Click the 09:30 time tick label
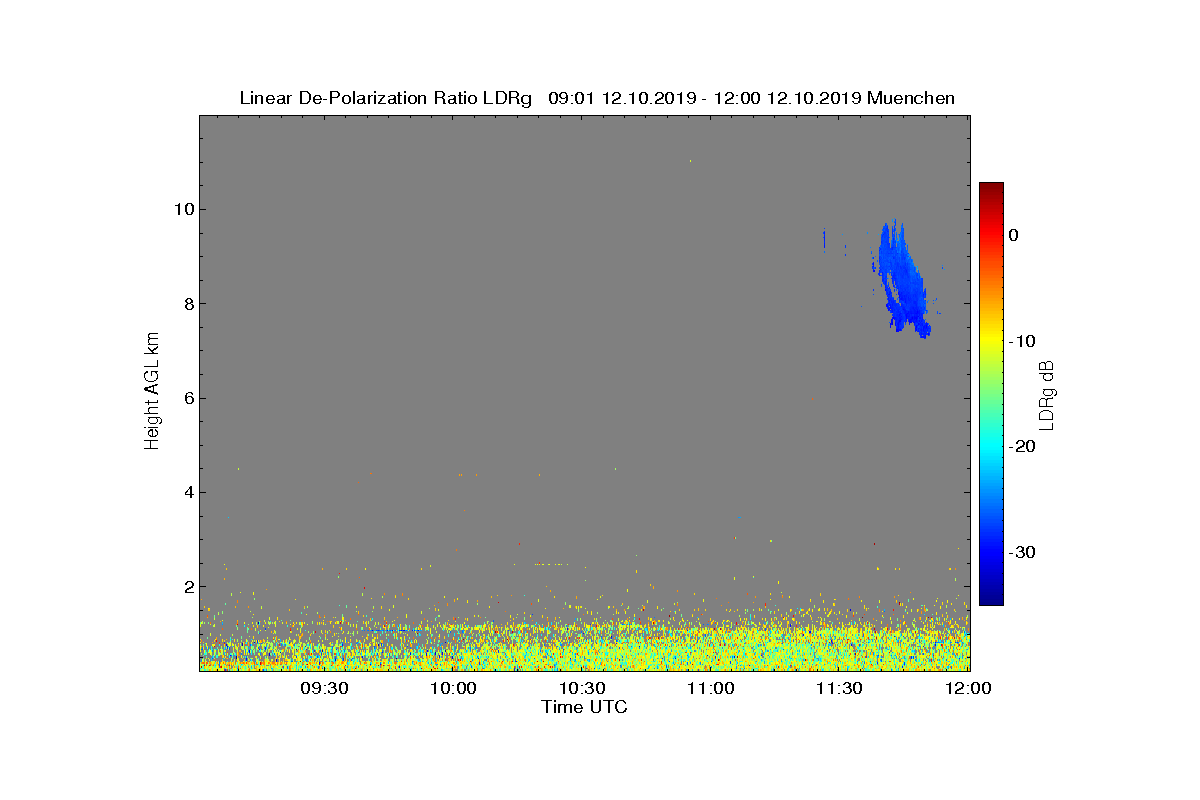Screen dimensions: 1200x800 pyautogui.click(x=325, y=688)
